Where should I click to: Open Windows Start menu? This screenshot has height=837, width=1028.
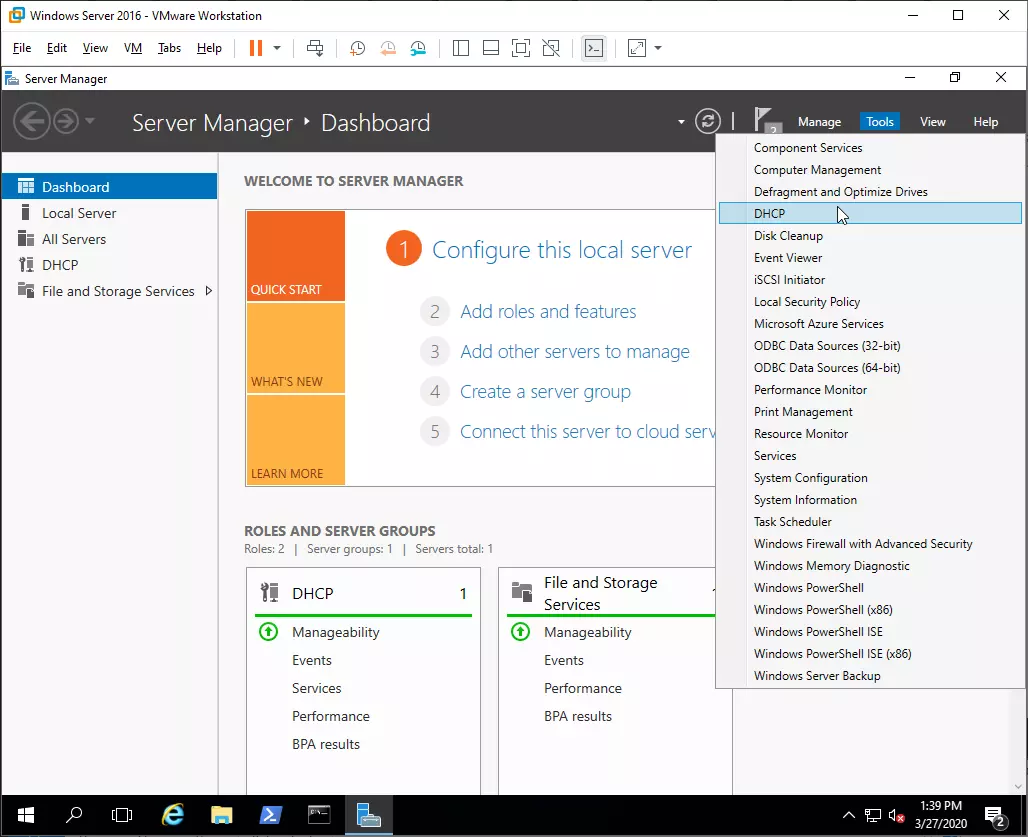(x=26, y=815)
